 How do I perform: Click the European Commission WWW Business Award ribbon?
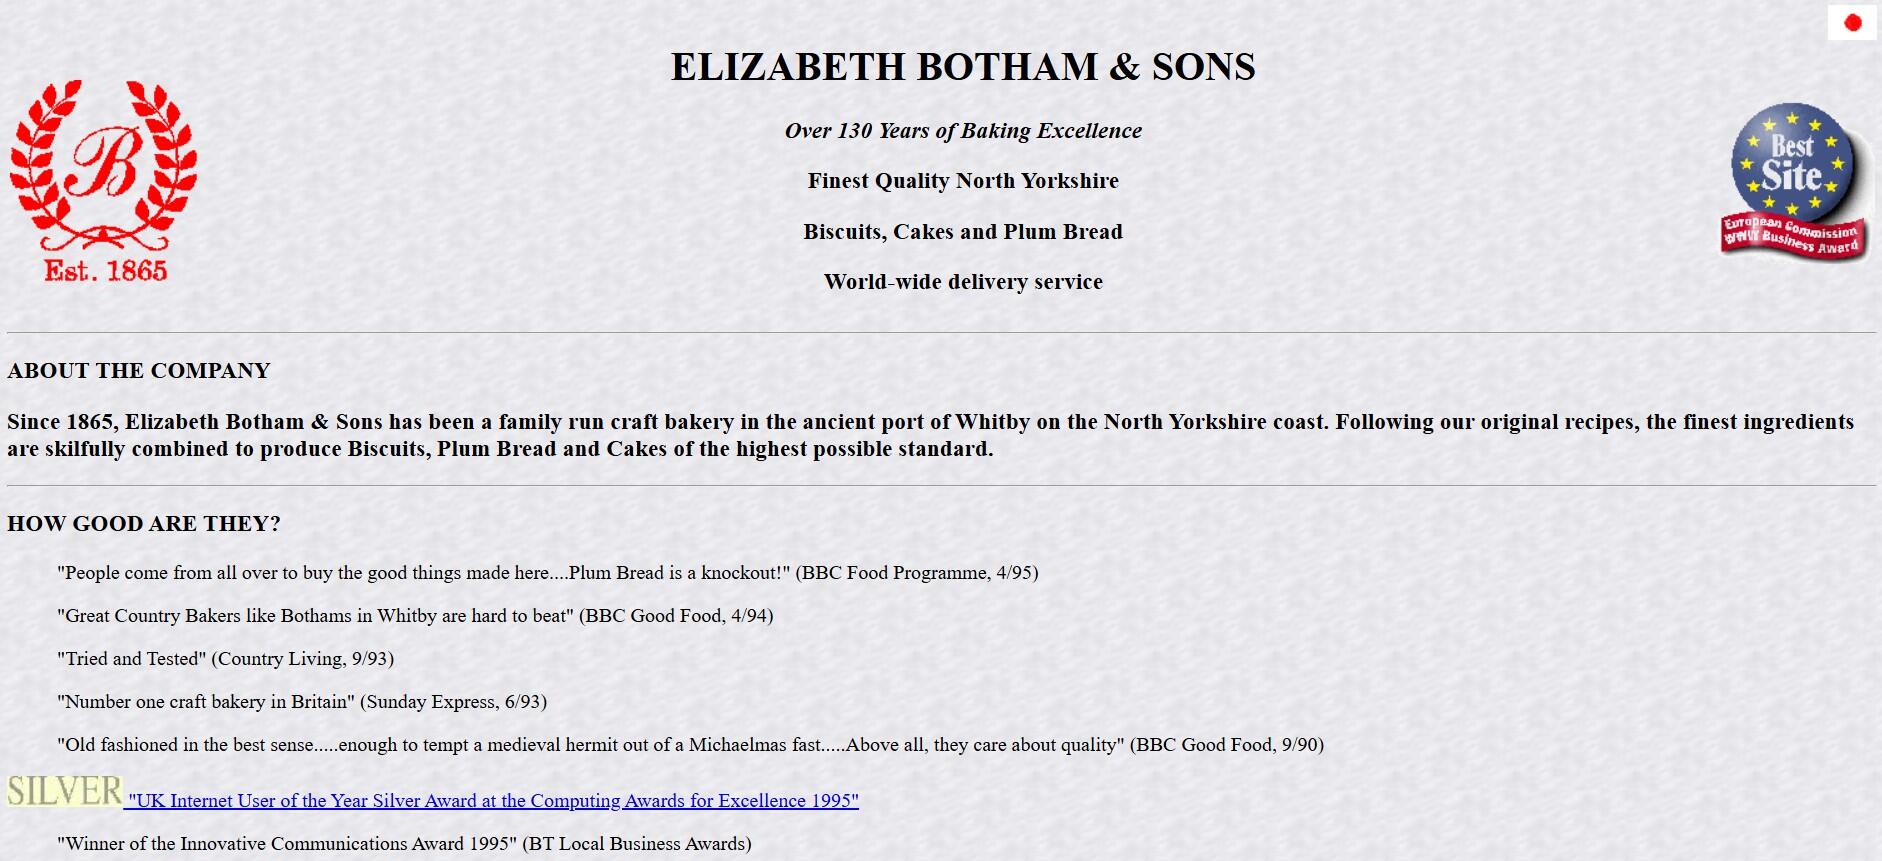coord(1793,238)
